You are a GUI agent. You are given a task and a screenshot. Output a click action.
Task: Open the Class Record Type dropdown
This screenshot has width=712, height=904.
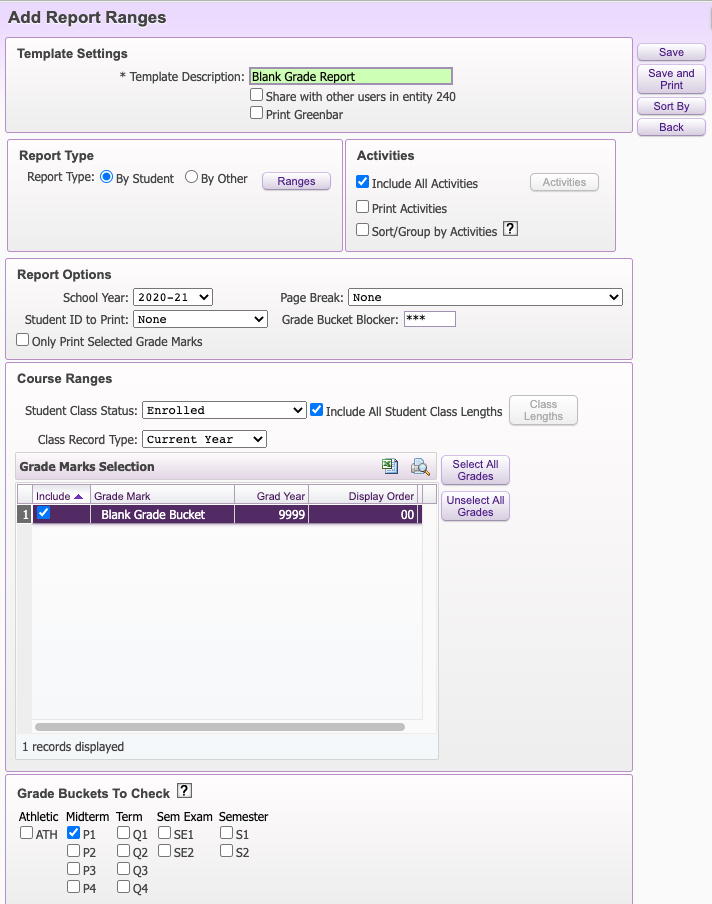(205, 439)
